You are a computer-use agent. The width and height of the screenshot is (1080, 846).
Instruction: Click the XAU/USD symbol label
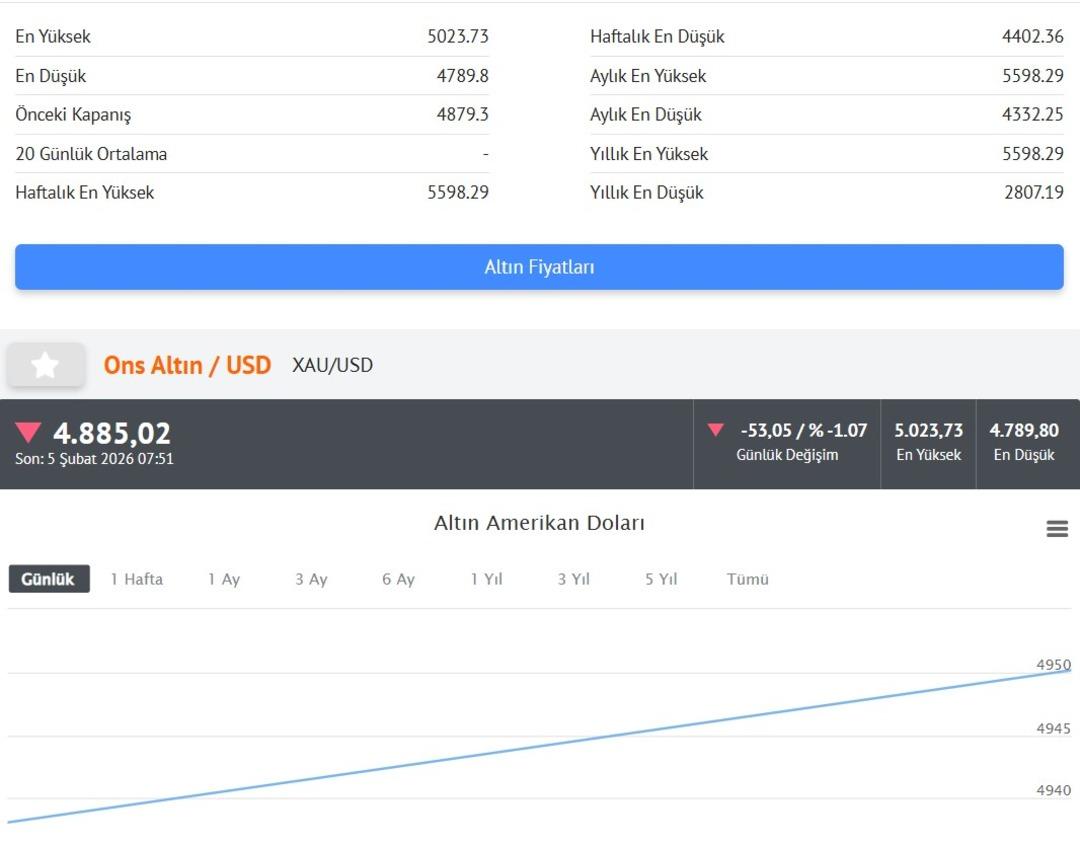[332, 365]
